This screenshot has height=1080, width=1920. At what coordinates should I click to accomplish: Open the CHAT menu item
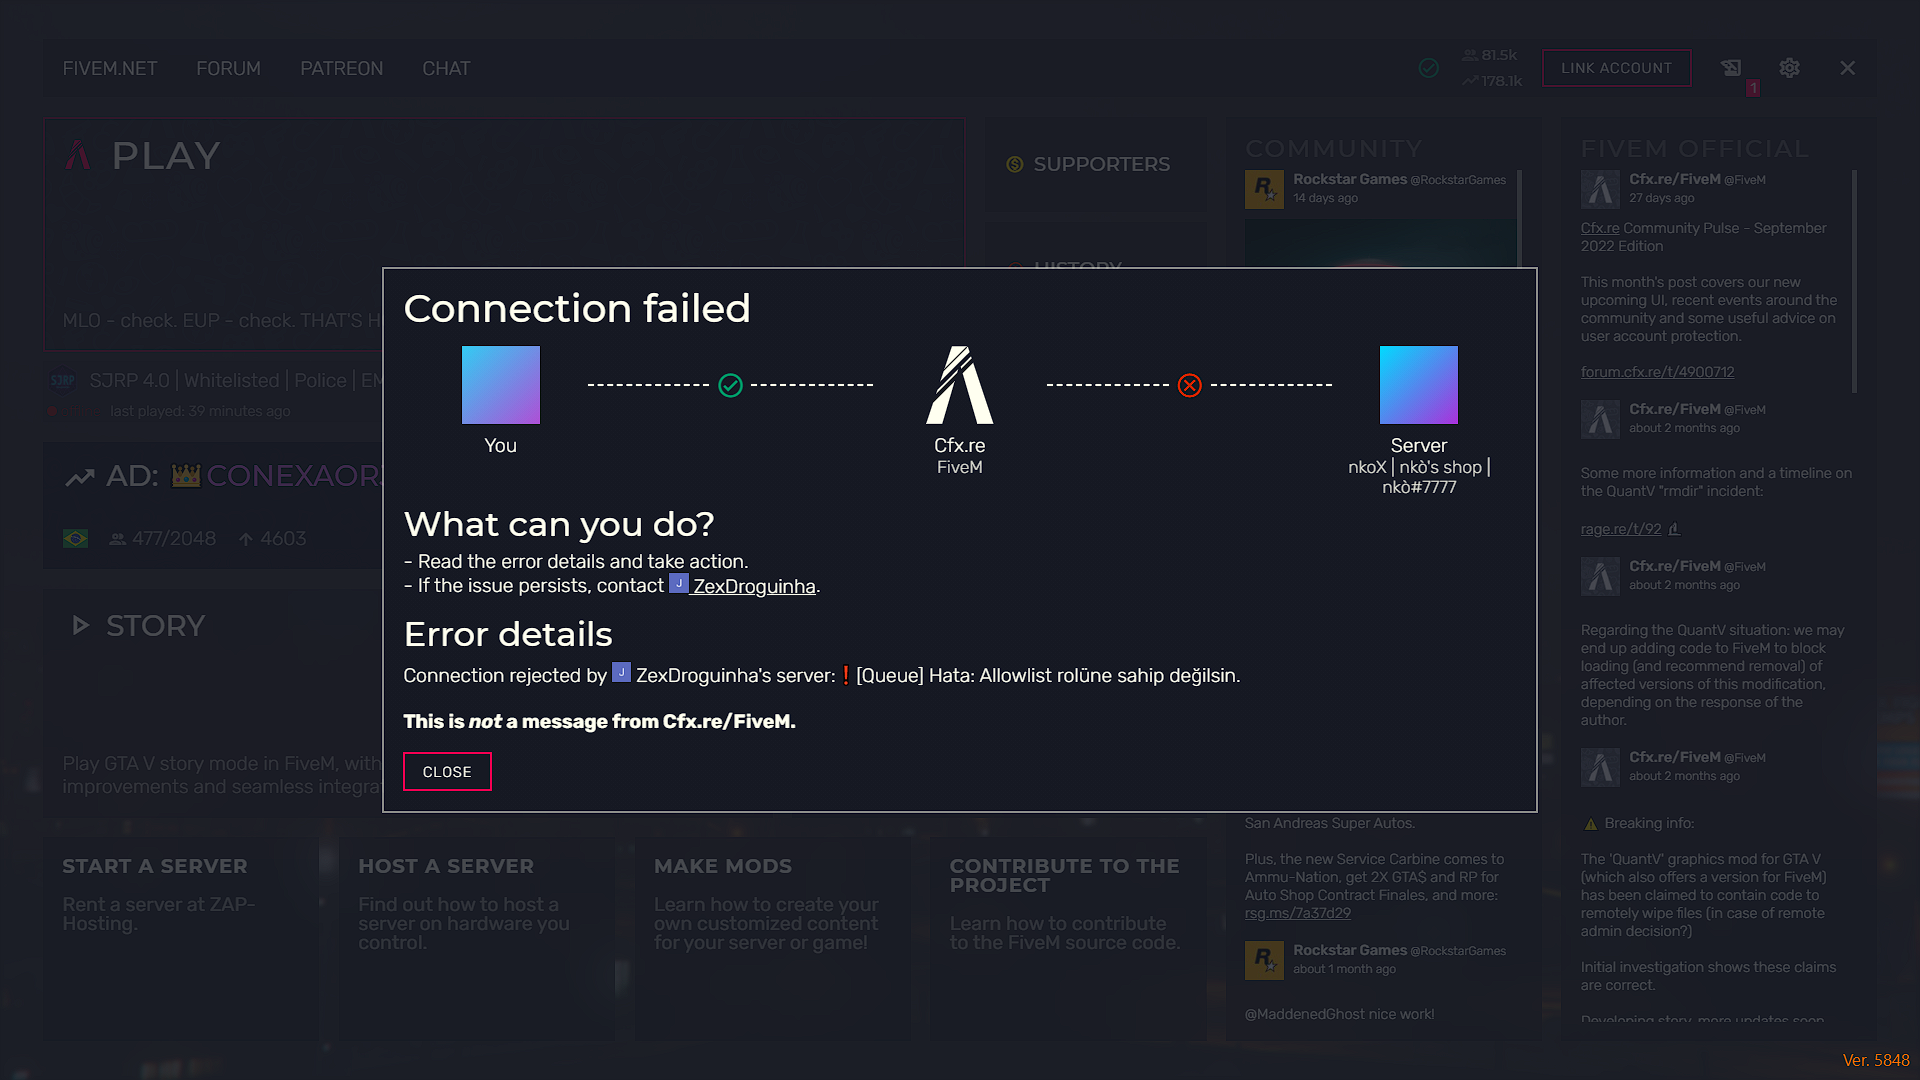446,68
